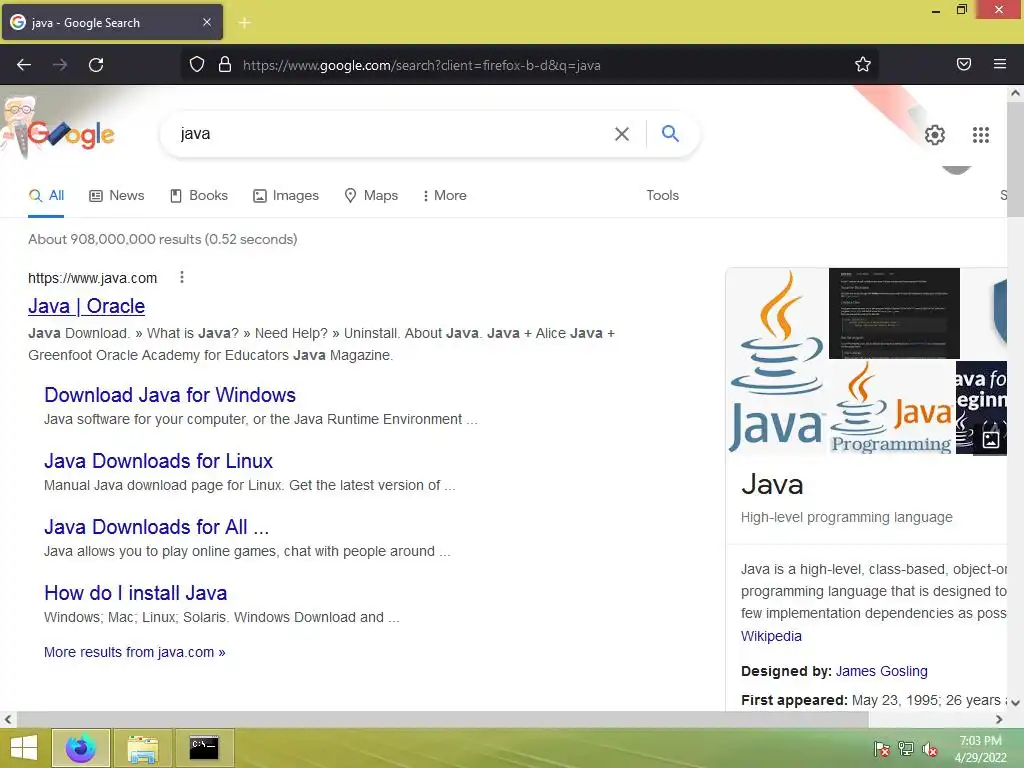1024x768 pixels.
Task: Click inside the Google search box
Action: [392, 134]
